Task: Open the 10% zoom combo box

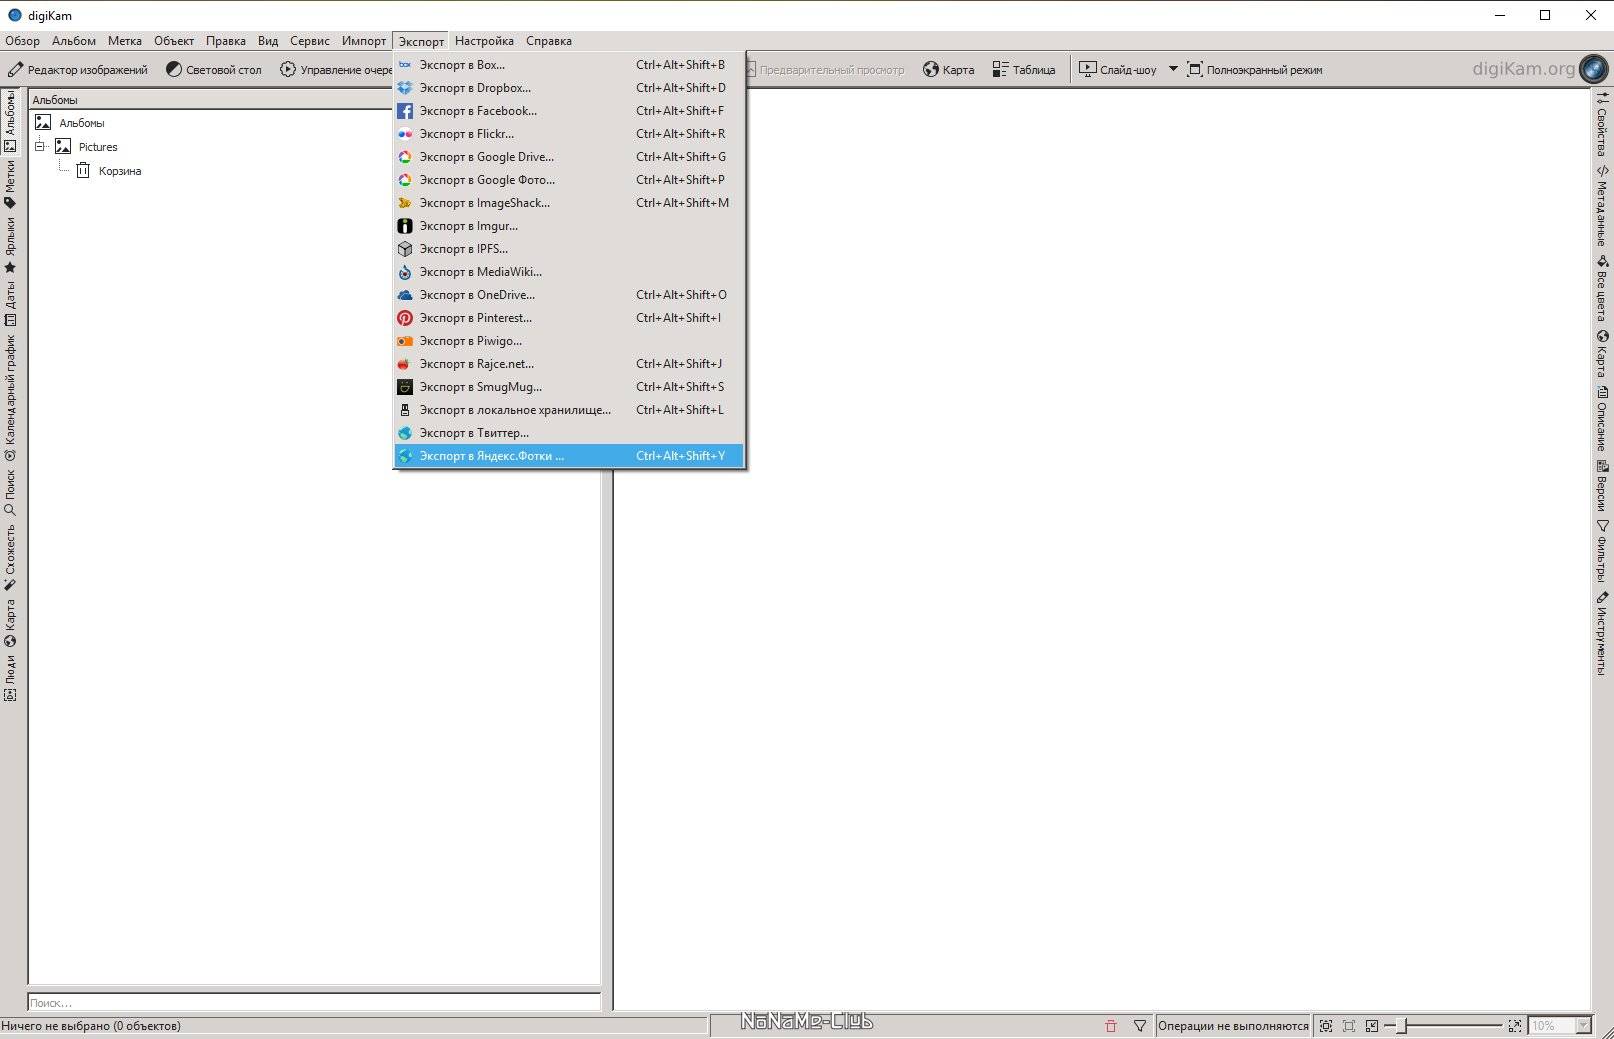Action: coord(1559,1025)
